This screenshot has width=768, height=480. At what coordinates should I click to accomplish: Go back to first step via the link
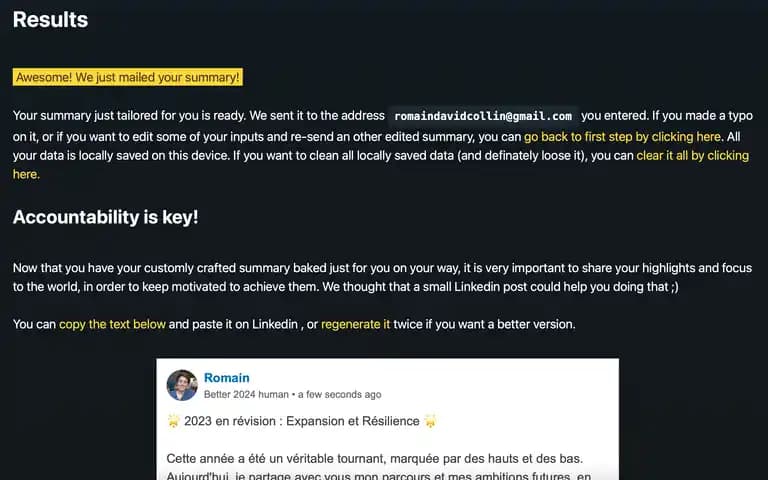click(x=622, y=137)
